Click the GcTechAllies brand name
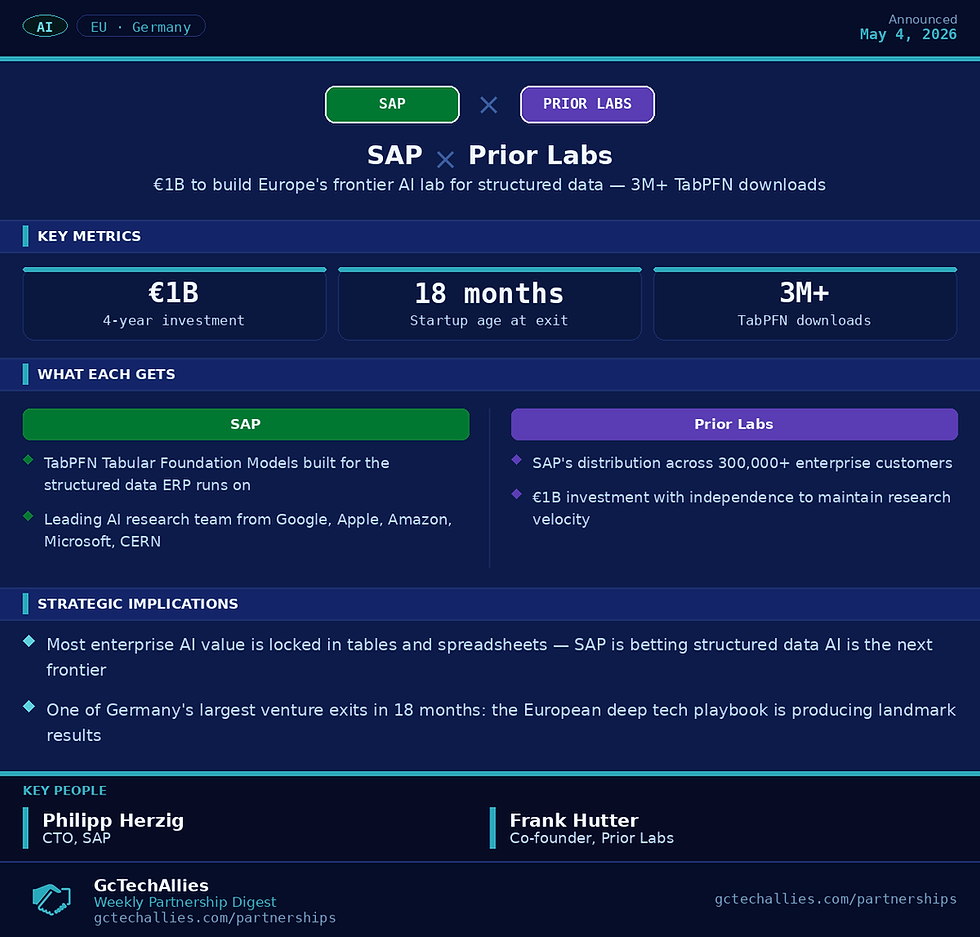 (151, 885)
